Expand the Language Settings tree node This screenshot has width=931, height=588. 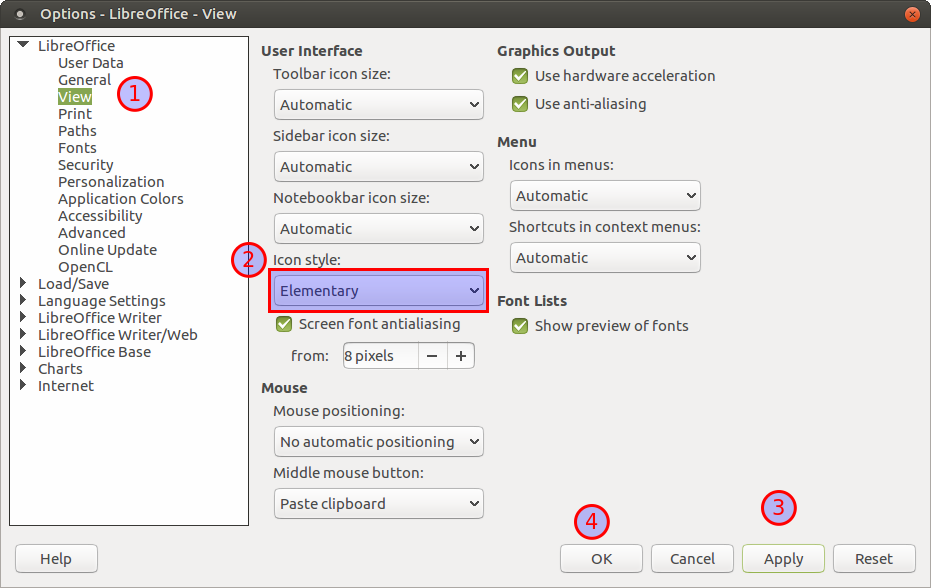point(23,300)
